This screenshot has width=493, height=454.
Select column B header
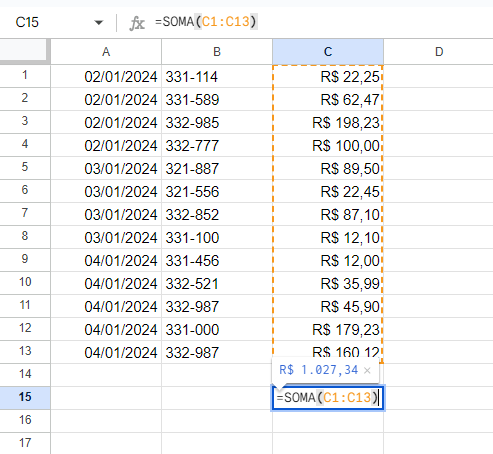217,52
